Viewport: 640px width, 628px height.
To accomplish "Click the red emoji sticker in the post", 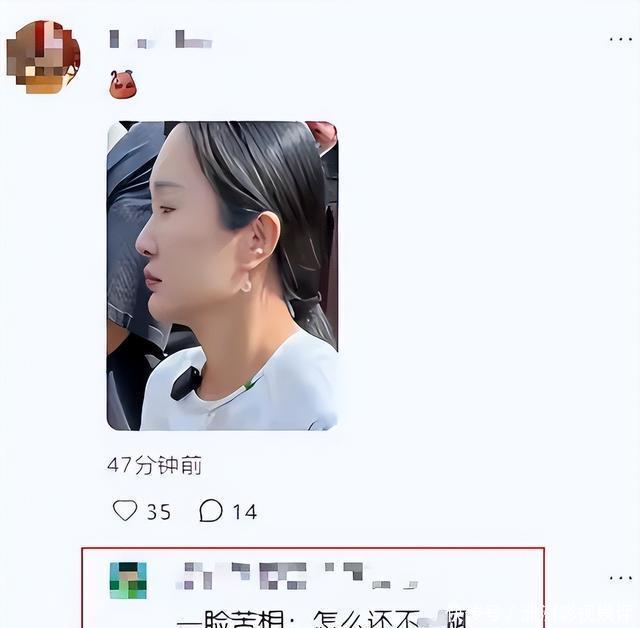I will coord(122,84).
